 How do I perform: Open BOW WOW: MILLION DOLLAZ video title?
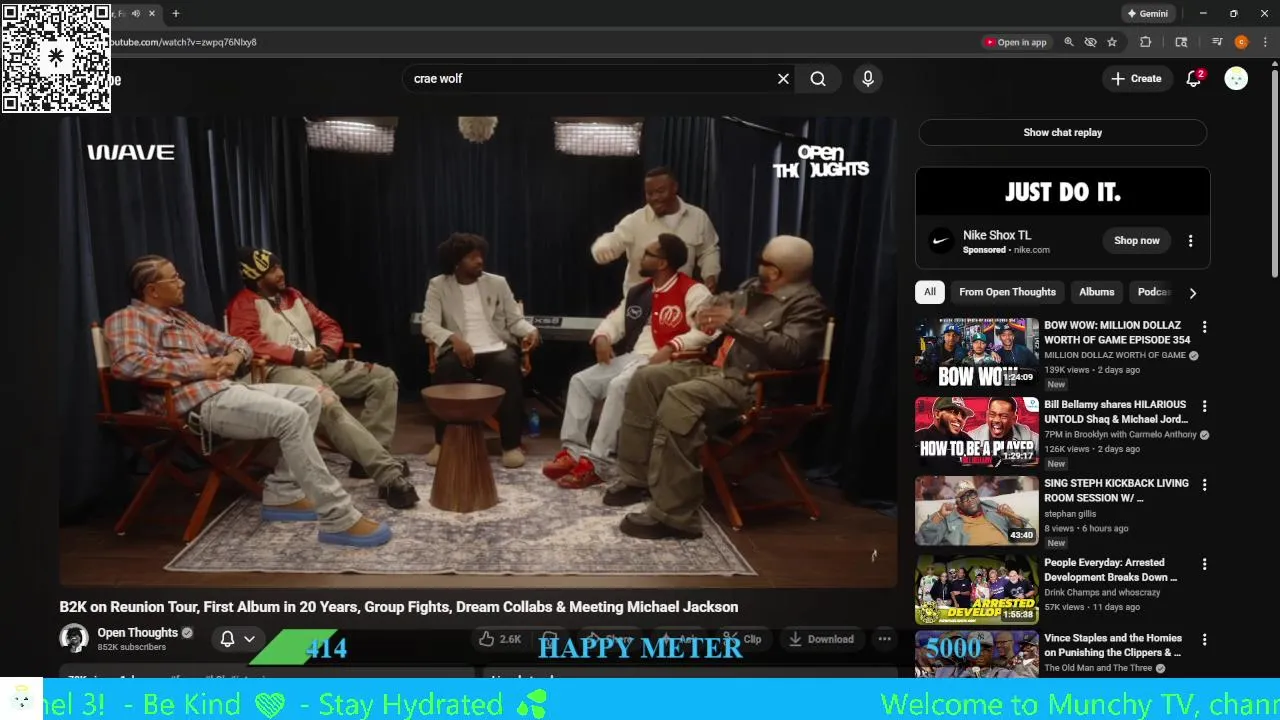[x=1117, y=333]
